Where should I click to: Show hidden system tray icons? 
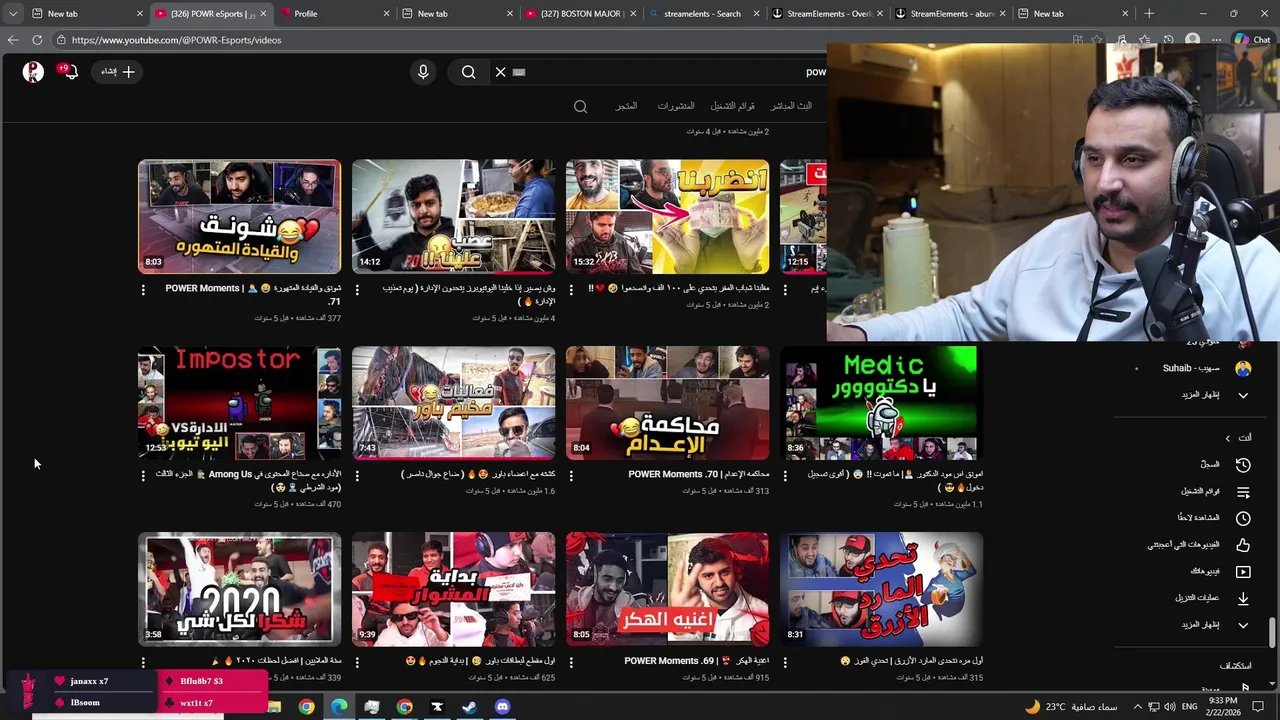point(1137,707)
